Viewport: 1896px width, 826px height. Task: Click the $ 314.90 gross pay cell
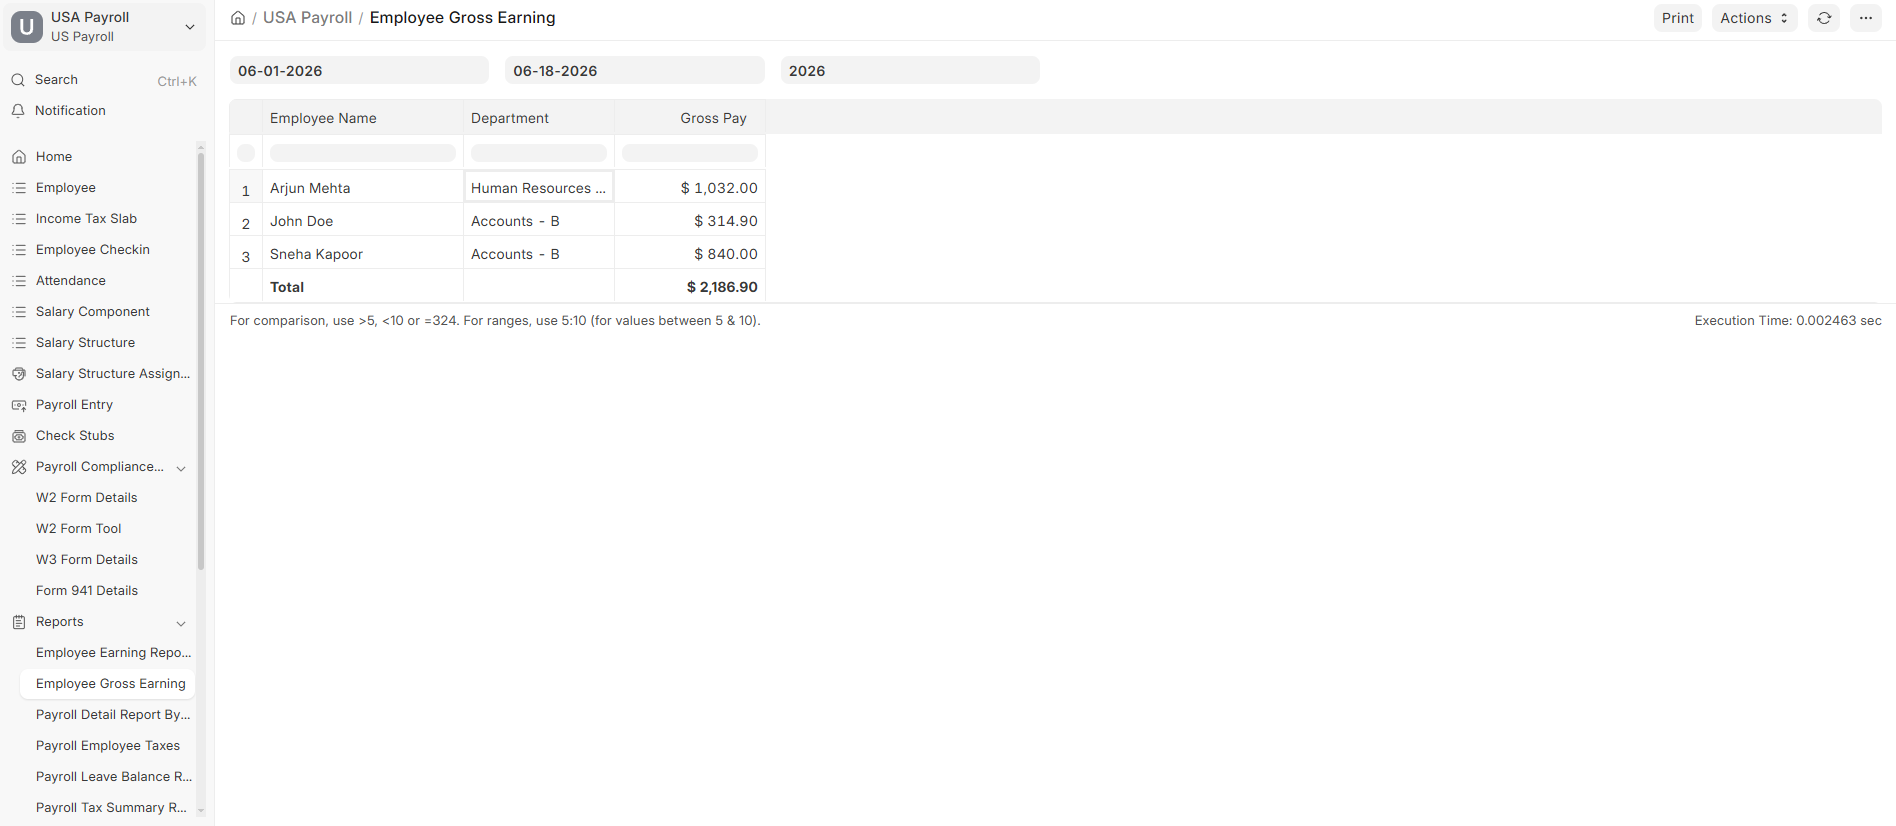tap(690, 221)
